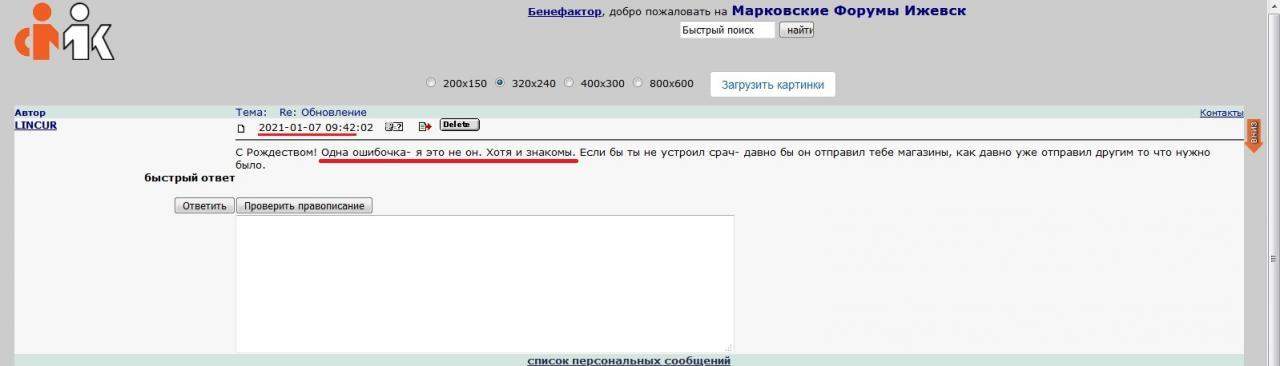This screenshot has height=366, width=1280.
Task: Select the 200x150 image size option
Action: 431,83
